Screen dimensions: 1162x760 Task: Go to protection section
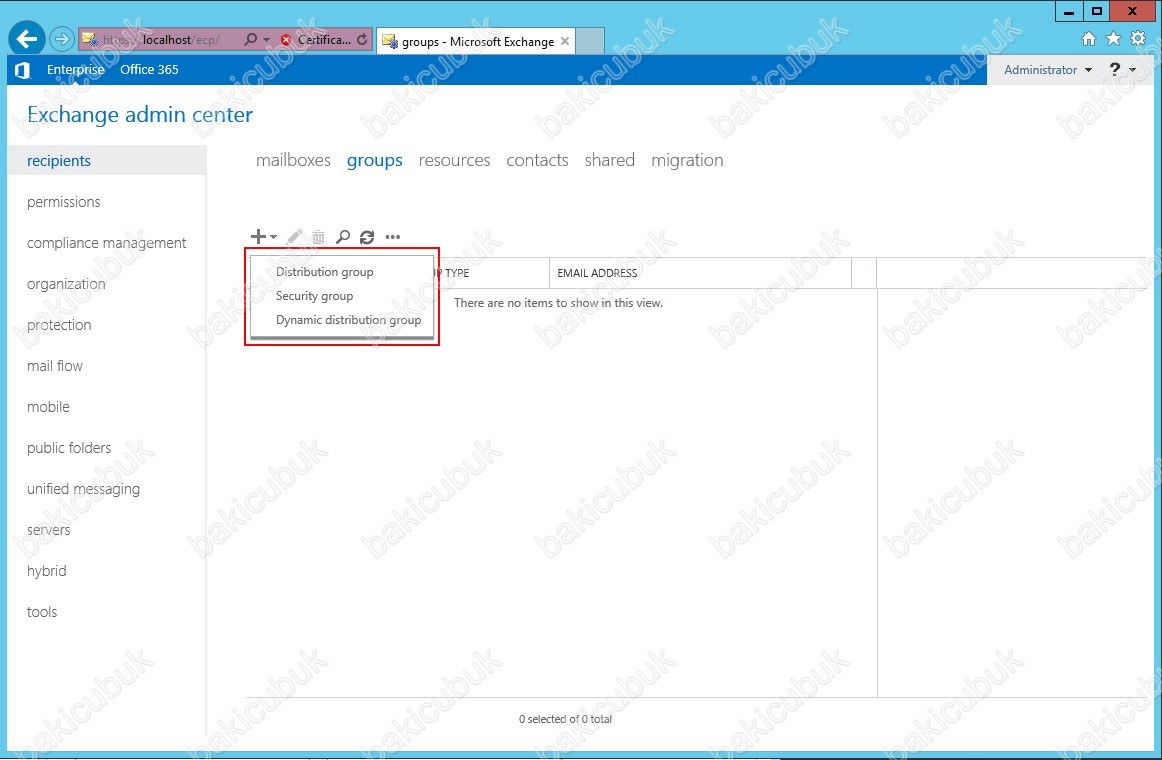pos(59,325)
